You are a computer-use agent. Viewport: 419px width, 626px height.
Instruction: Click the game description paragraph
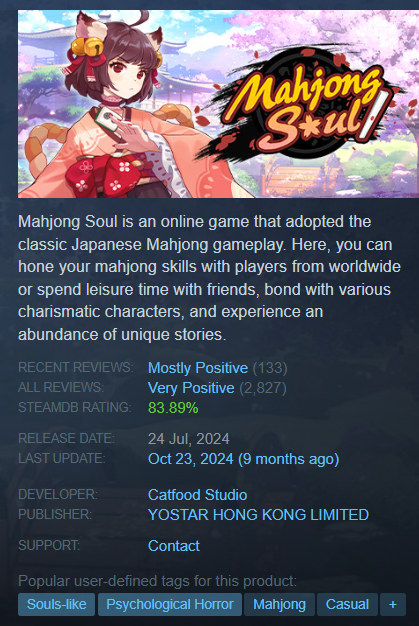click(x=210, y=277)
